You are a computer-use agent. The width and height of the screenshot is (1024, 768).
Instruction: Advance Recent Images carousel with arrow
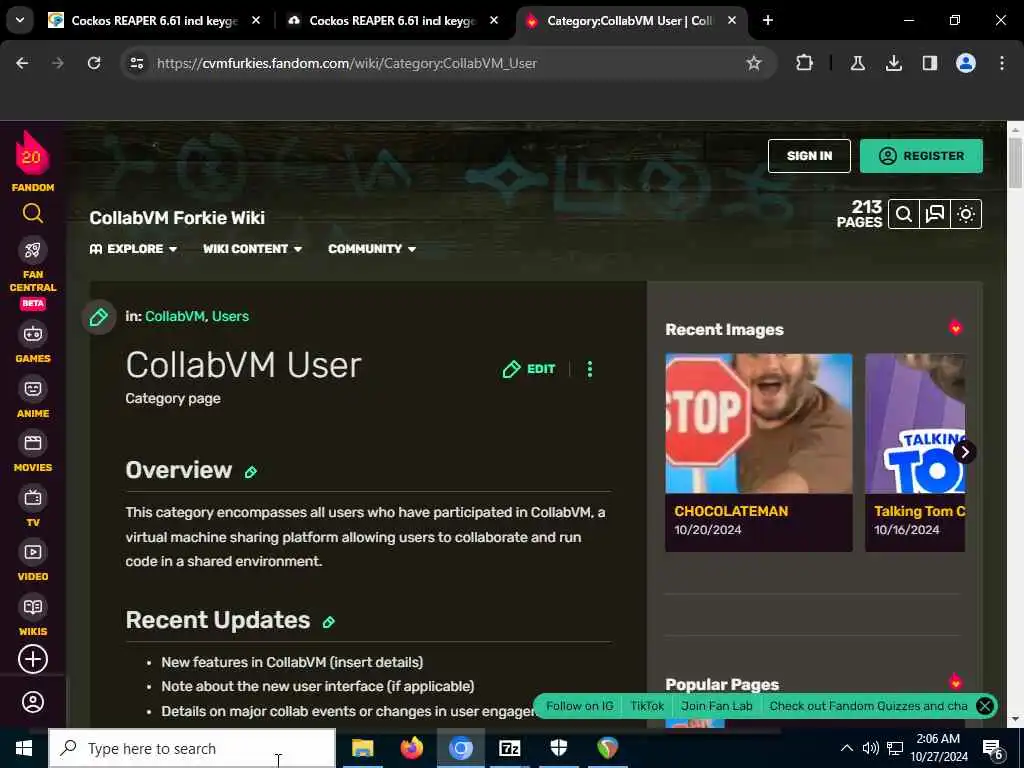pos(964,452)
